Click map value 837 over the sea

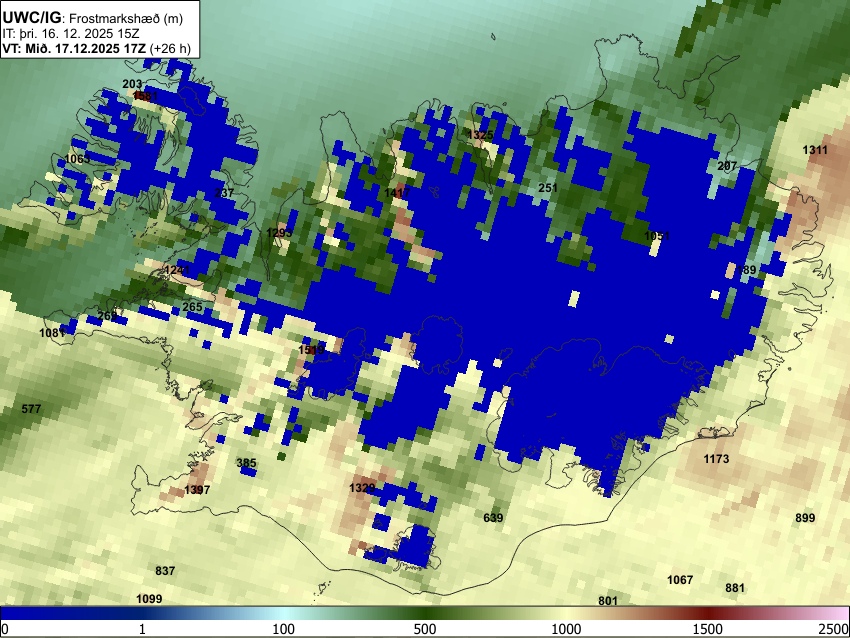(165, 571)
